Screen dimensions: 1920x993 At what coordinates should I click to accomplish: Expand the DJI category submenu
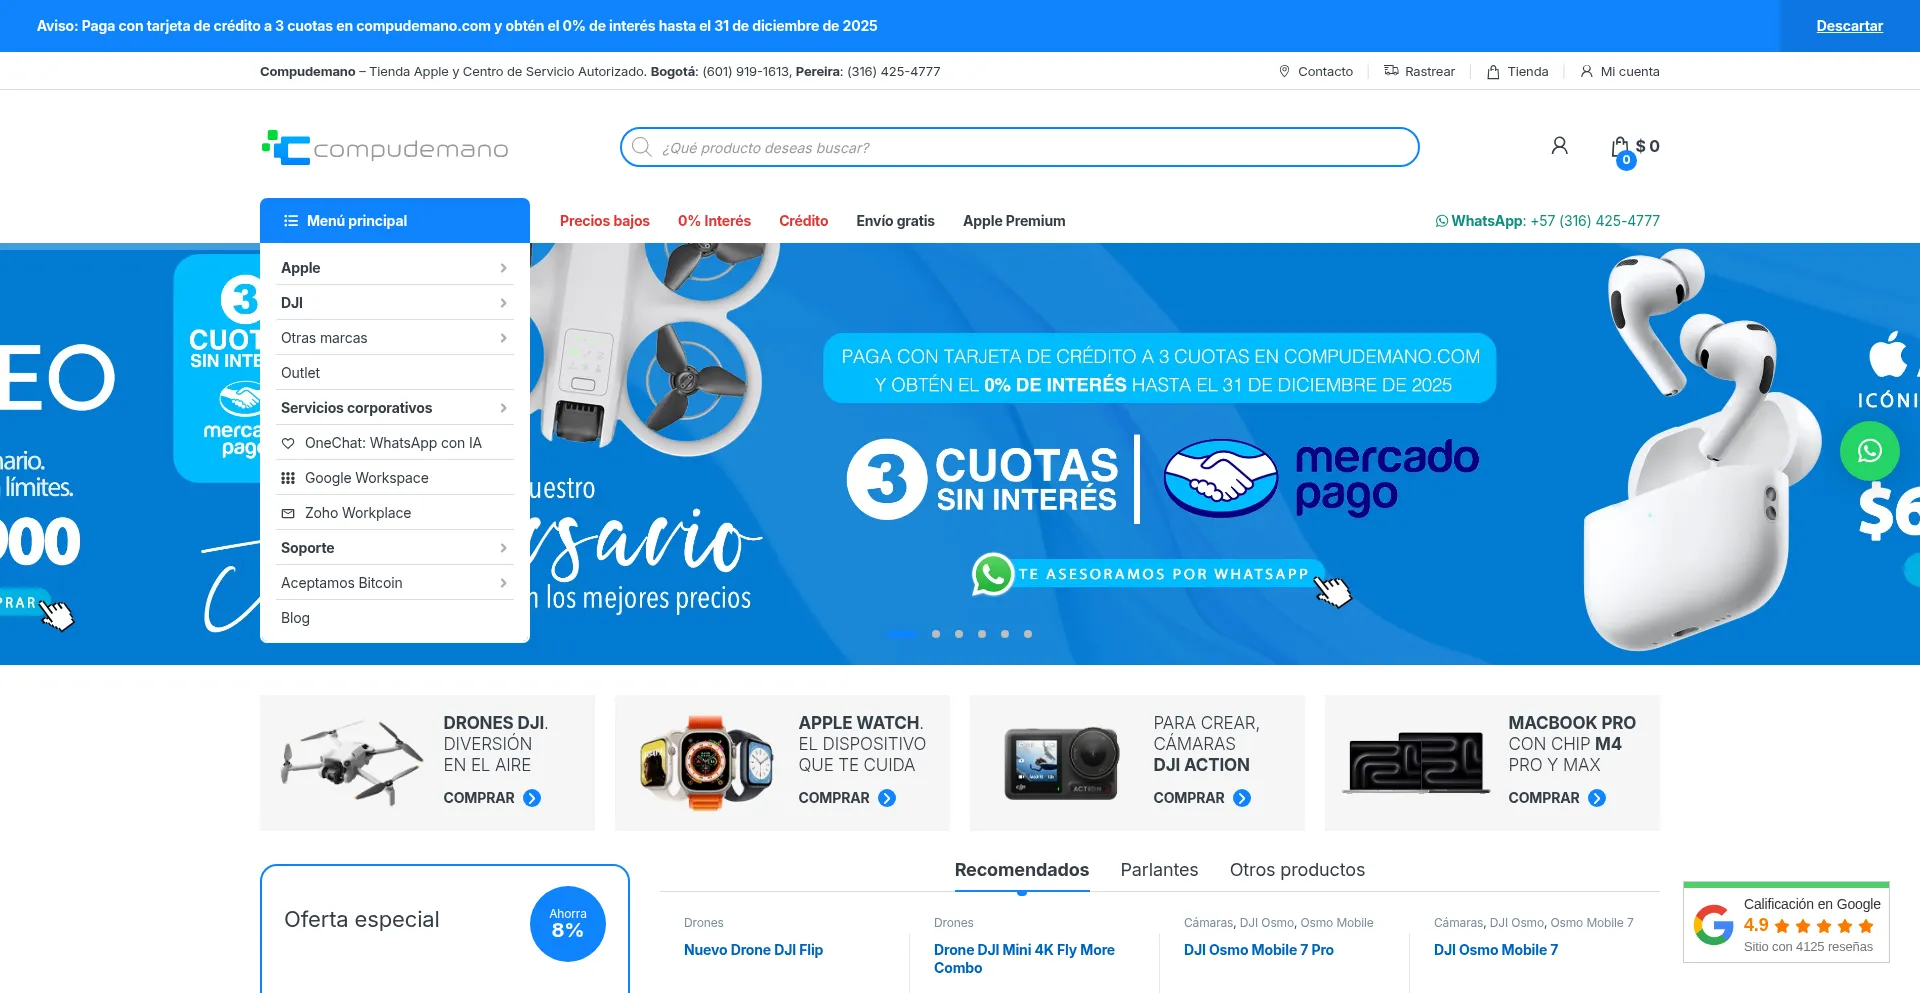tap(503, 303)
